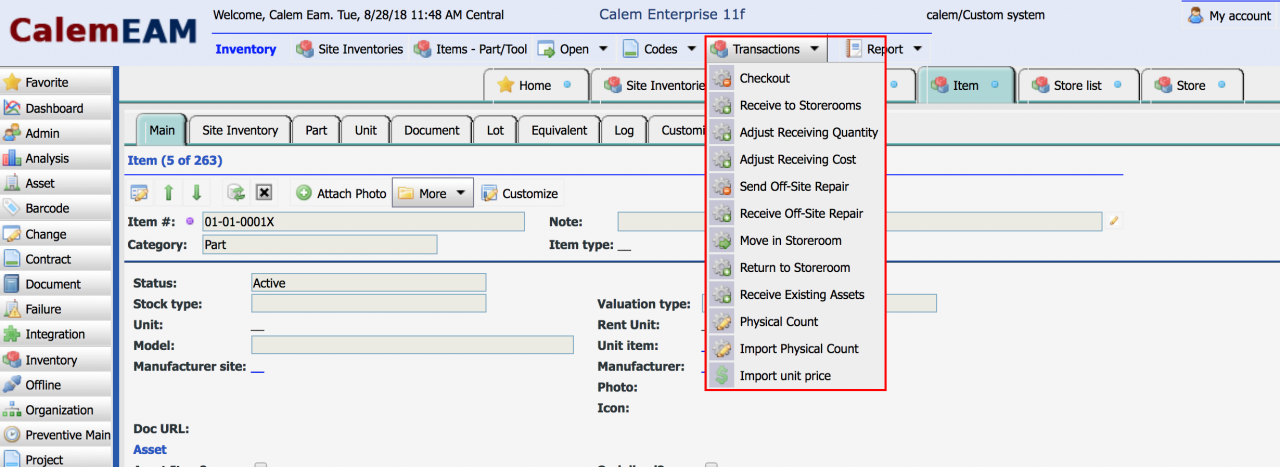Screen dimensions: 1280x467
Task: Choose Adjust Receiving Cost
Action: tap(795, 159)
